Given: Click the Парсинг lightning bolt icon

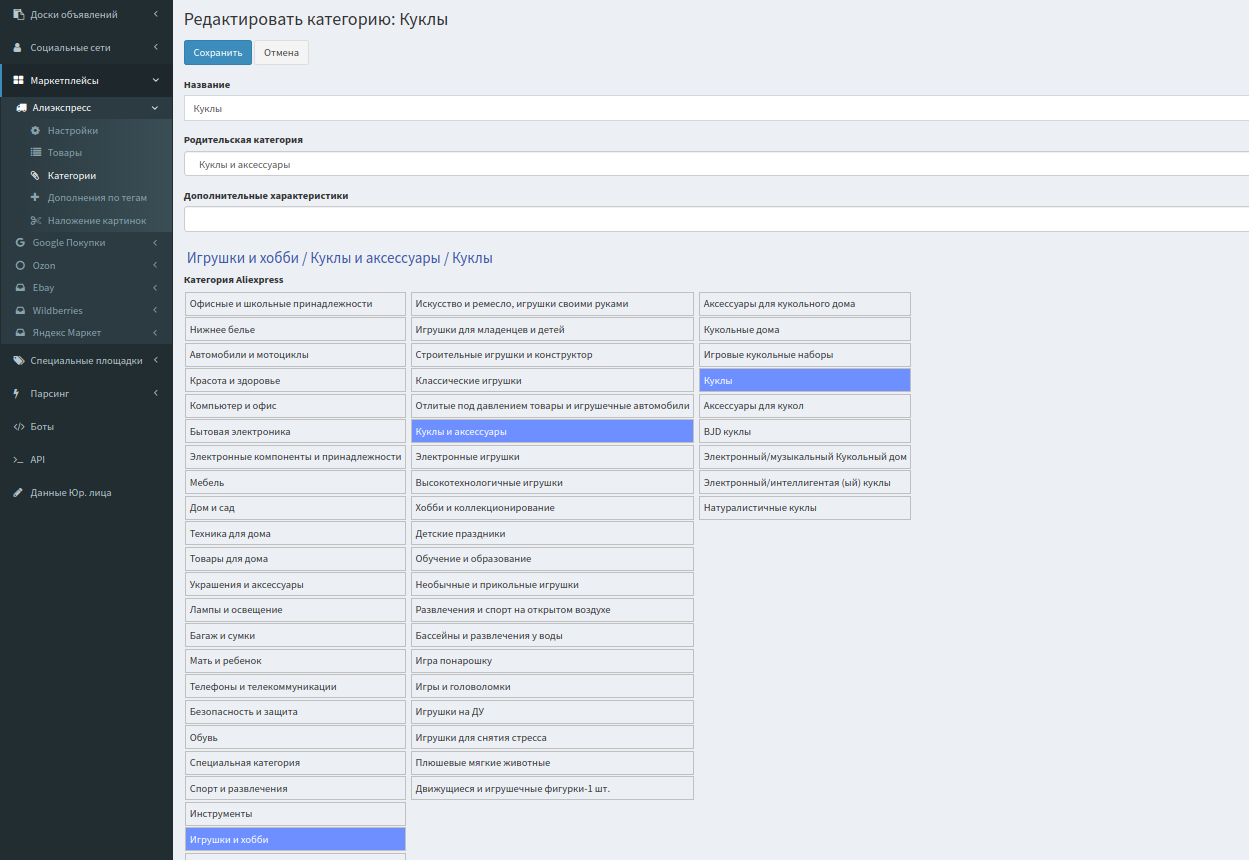Looking at the screenshot, I should click(16, 394).
